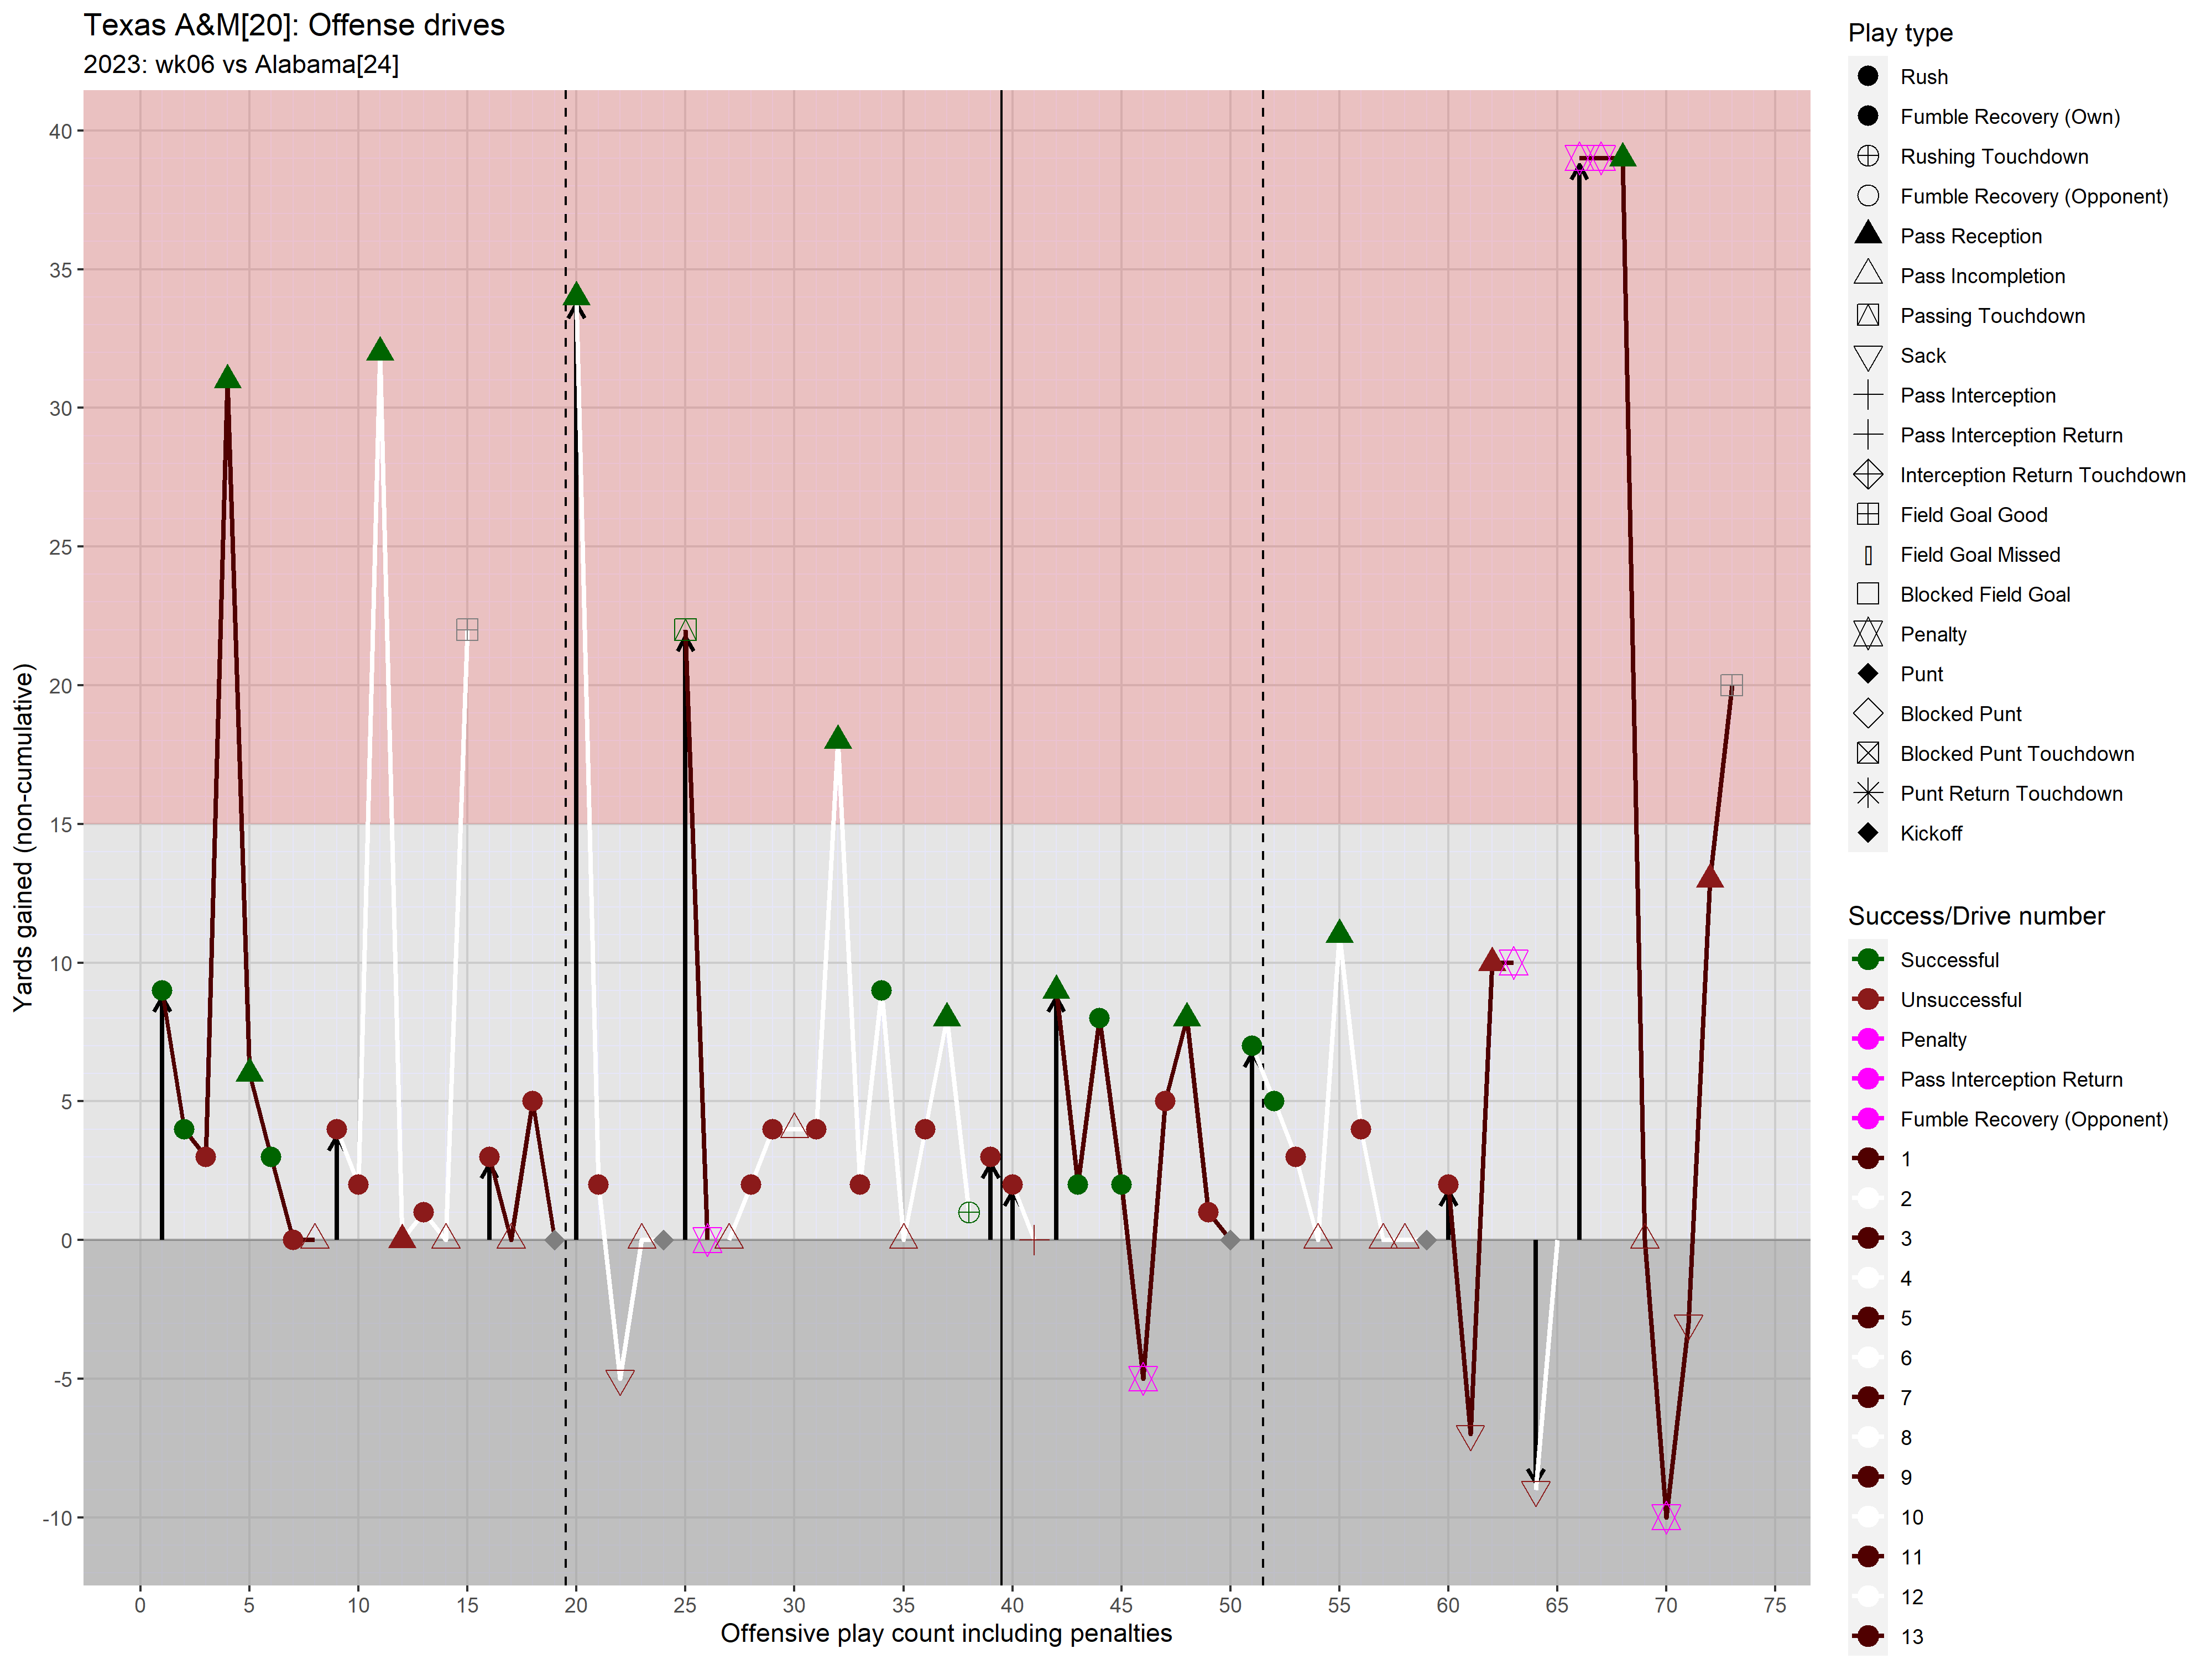Click the Penalty star legend icon under Play type
This screenshot has height=1659, width=2212.
pyautogui.click(x=1867, y=634)
